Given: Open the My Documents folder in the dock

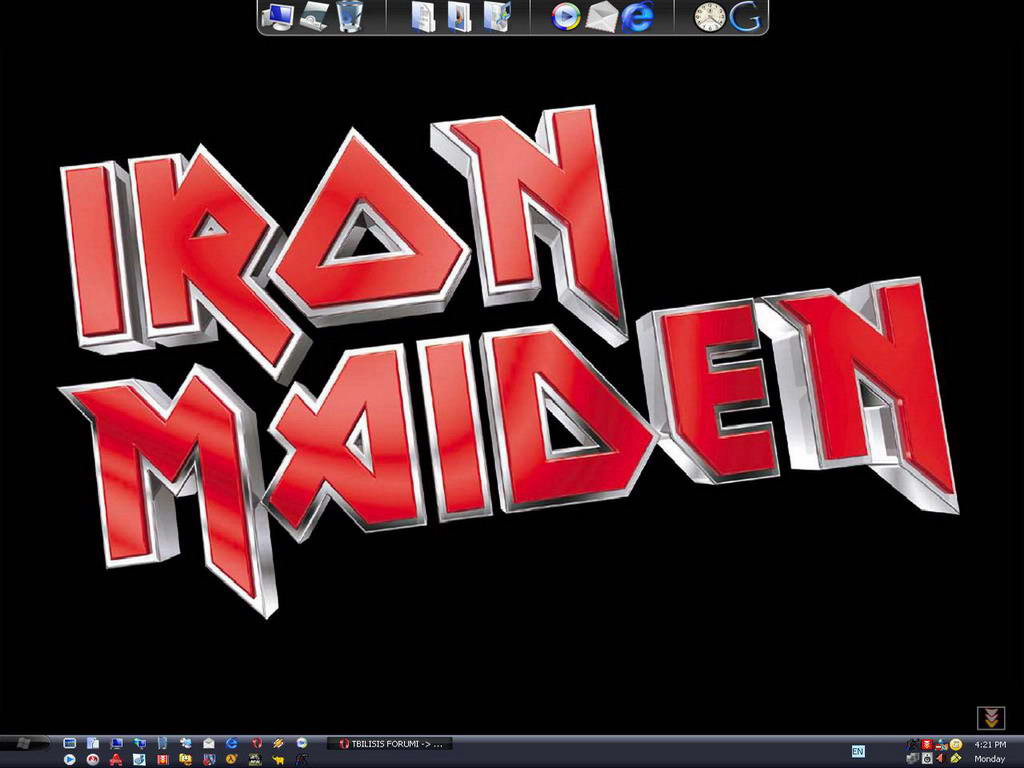Looking at the screenshot, I should (423, 16).
